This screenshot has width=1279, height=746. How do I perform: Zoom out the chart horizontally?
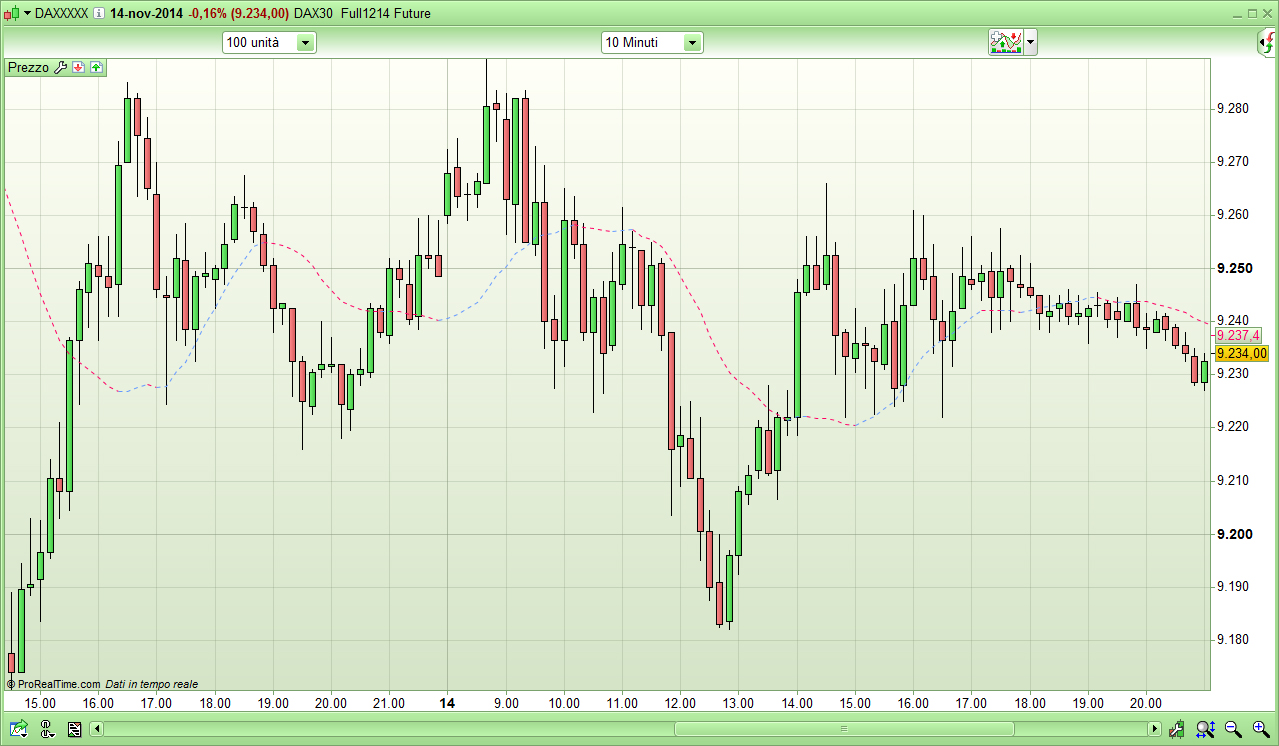pyautogui.click(x=1233, y=730)
